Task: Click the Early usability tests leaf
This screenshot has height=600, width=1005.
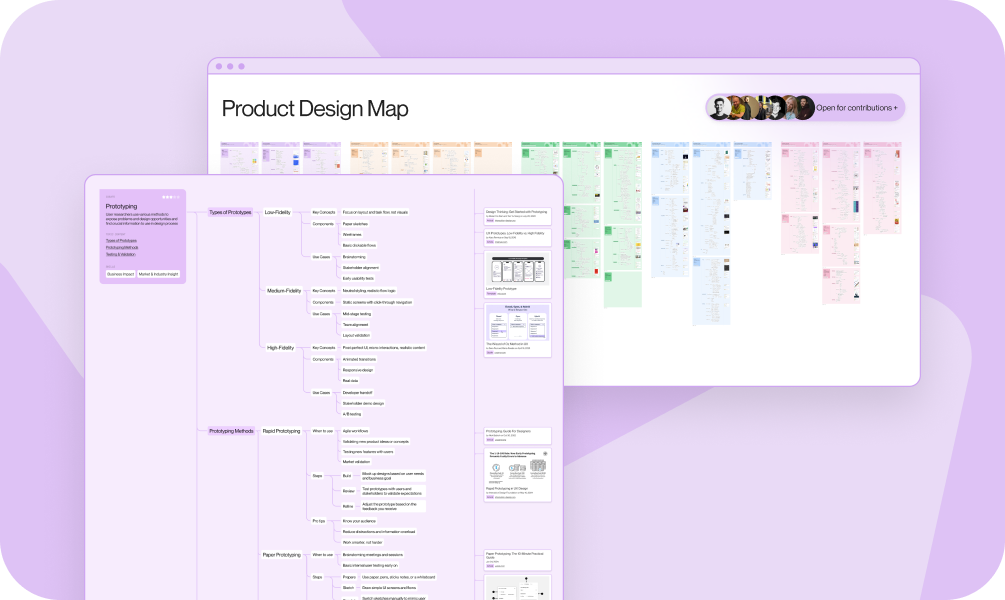Action: click(358, 278)
